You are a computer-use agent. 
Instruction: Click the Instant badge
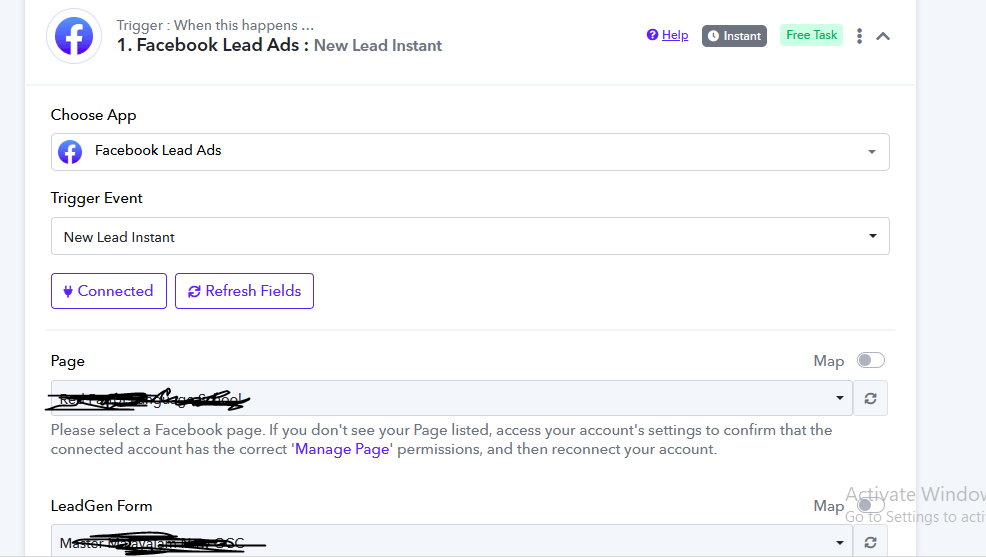coord(734,36)
